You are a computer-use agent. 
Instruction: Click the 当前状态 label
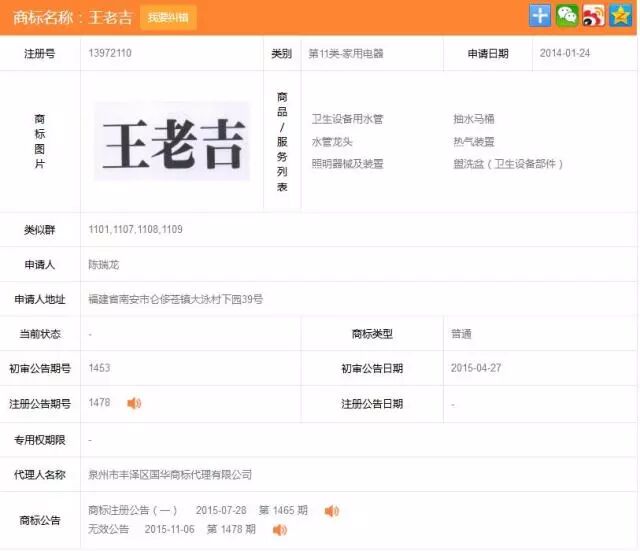point(40,334)
